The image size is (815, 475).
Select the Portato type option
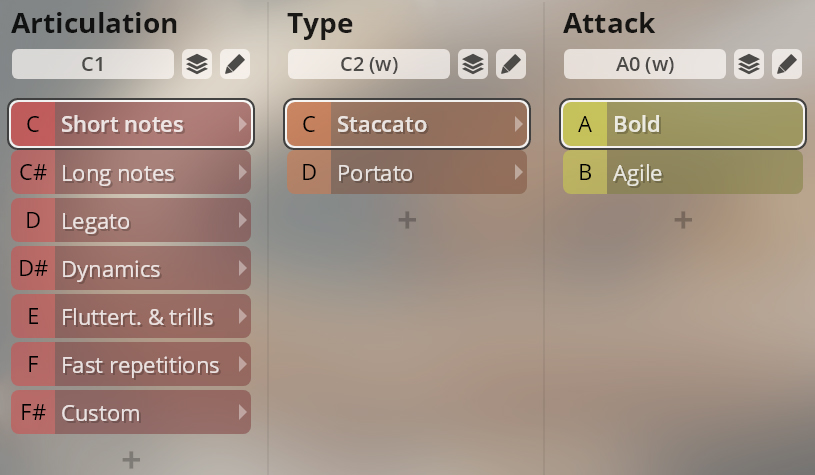click(407, 173)
